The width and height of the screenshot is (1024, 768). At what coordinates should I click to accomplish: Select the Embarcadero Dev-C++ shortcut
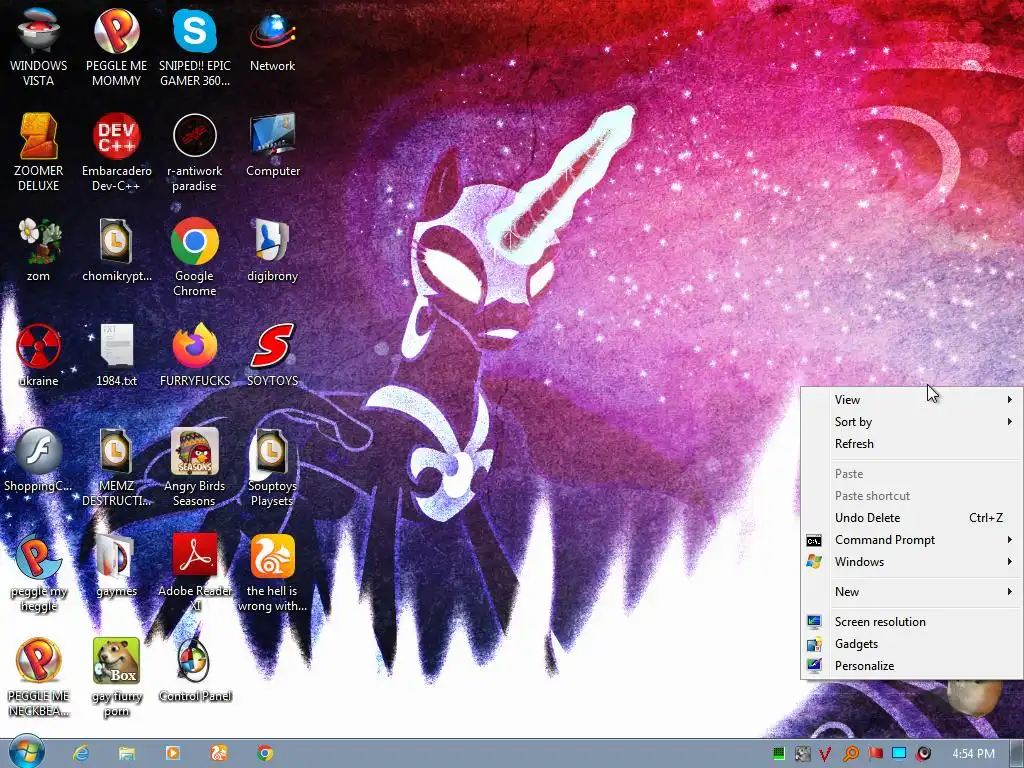coord(116,152)
